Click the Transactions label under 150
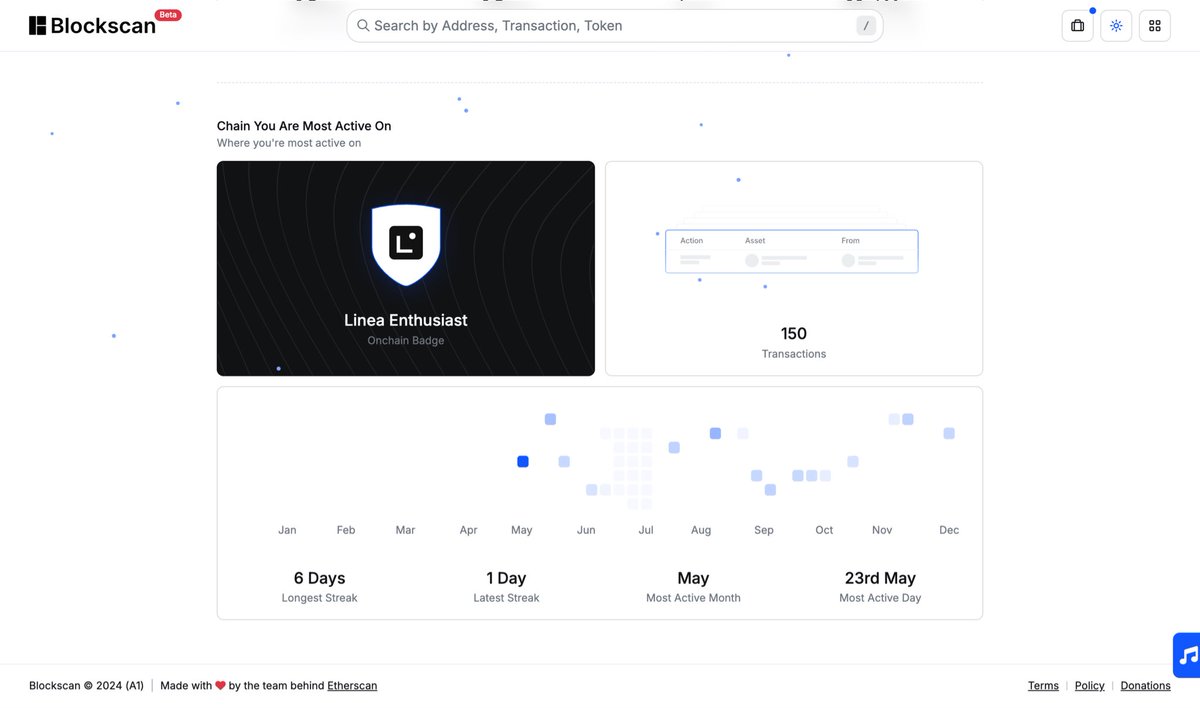Viewport: 1200px width, 708px height. tap(794, 354)
